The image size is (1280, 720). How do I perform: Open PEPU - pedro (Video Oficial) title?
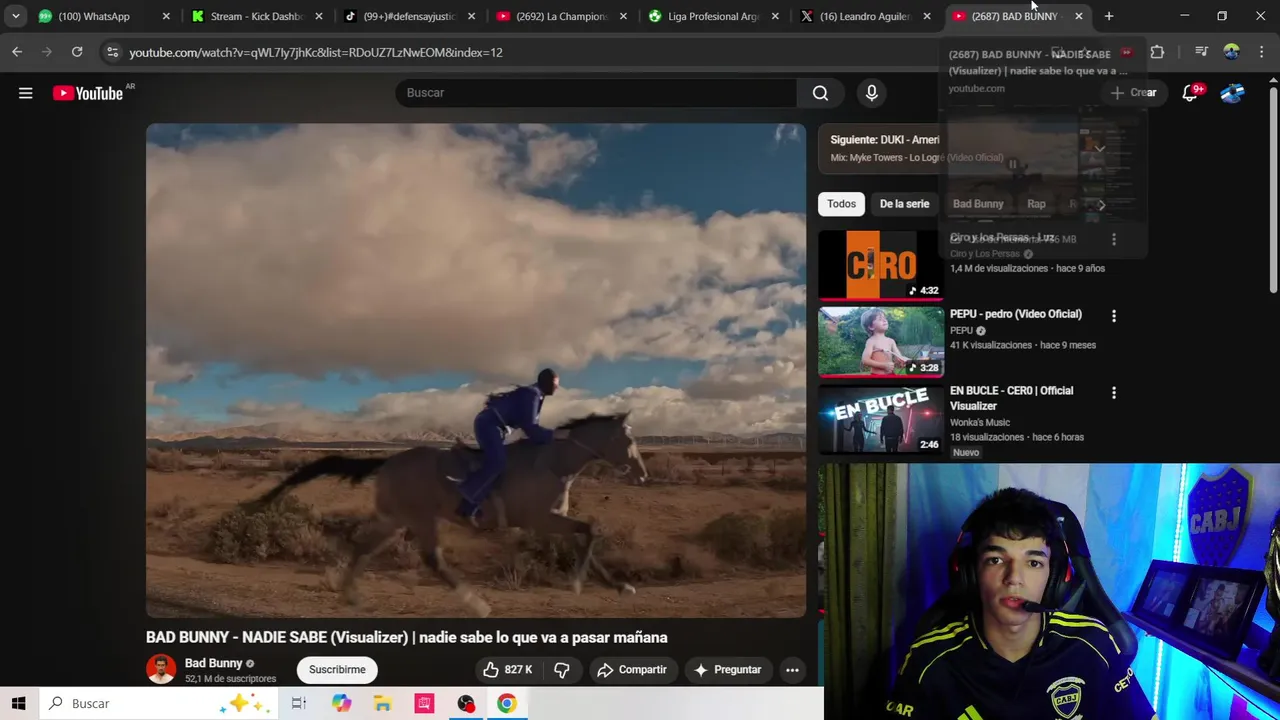pos(1015,314)
